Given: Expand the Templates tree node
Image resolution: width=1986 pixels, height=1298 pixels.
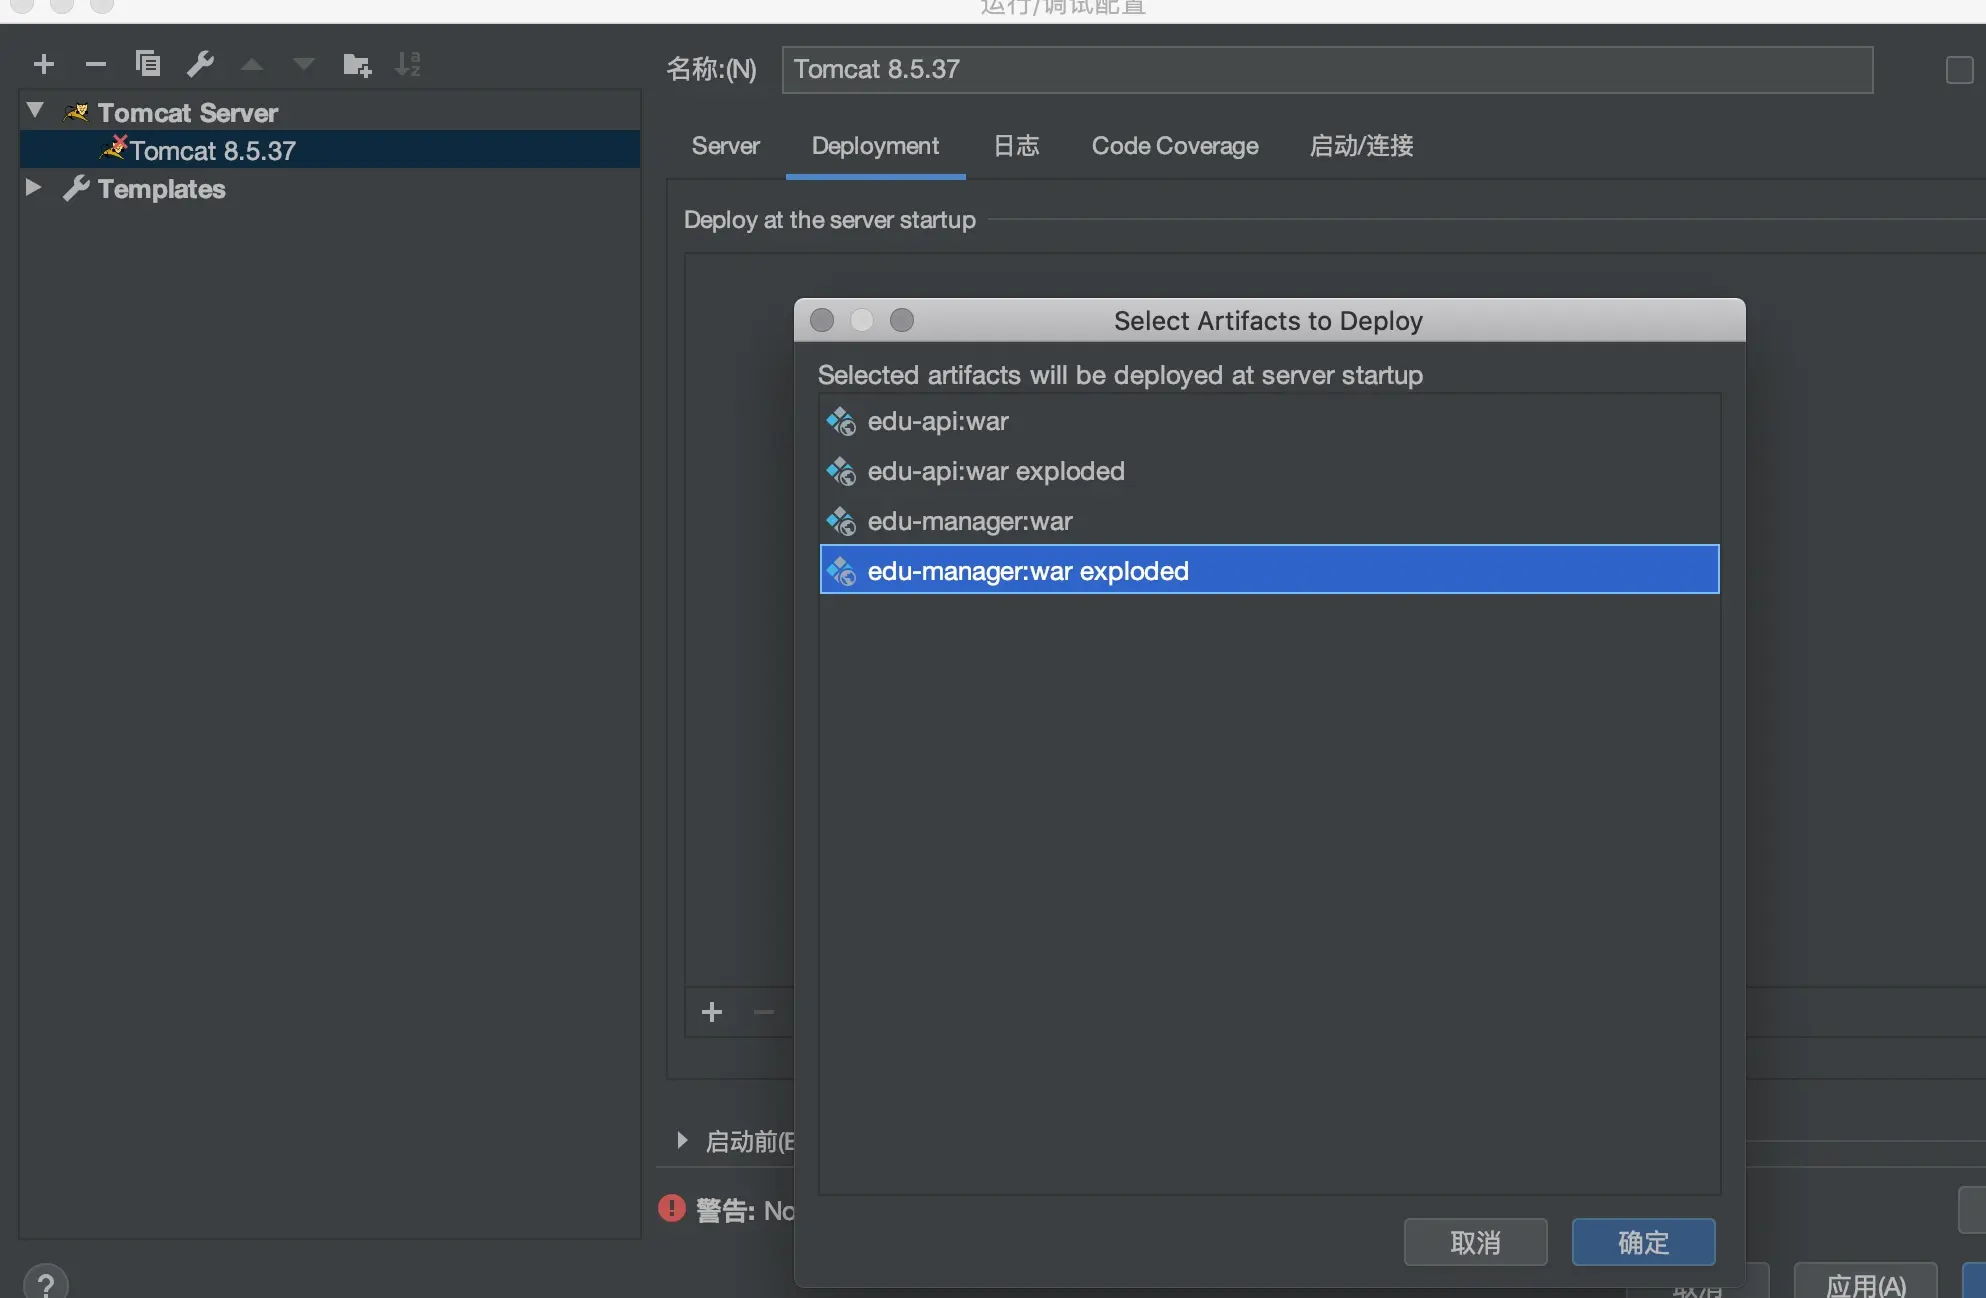Looking at the screenshot, I should (x=33, y=187).
